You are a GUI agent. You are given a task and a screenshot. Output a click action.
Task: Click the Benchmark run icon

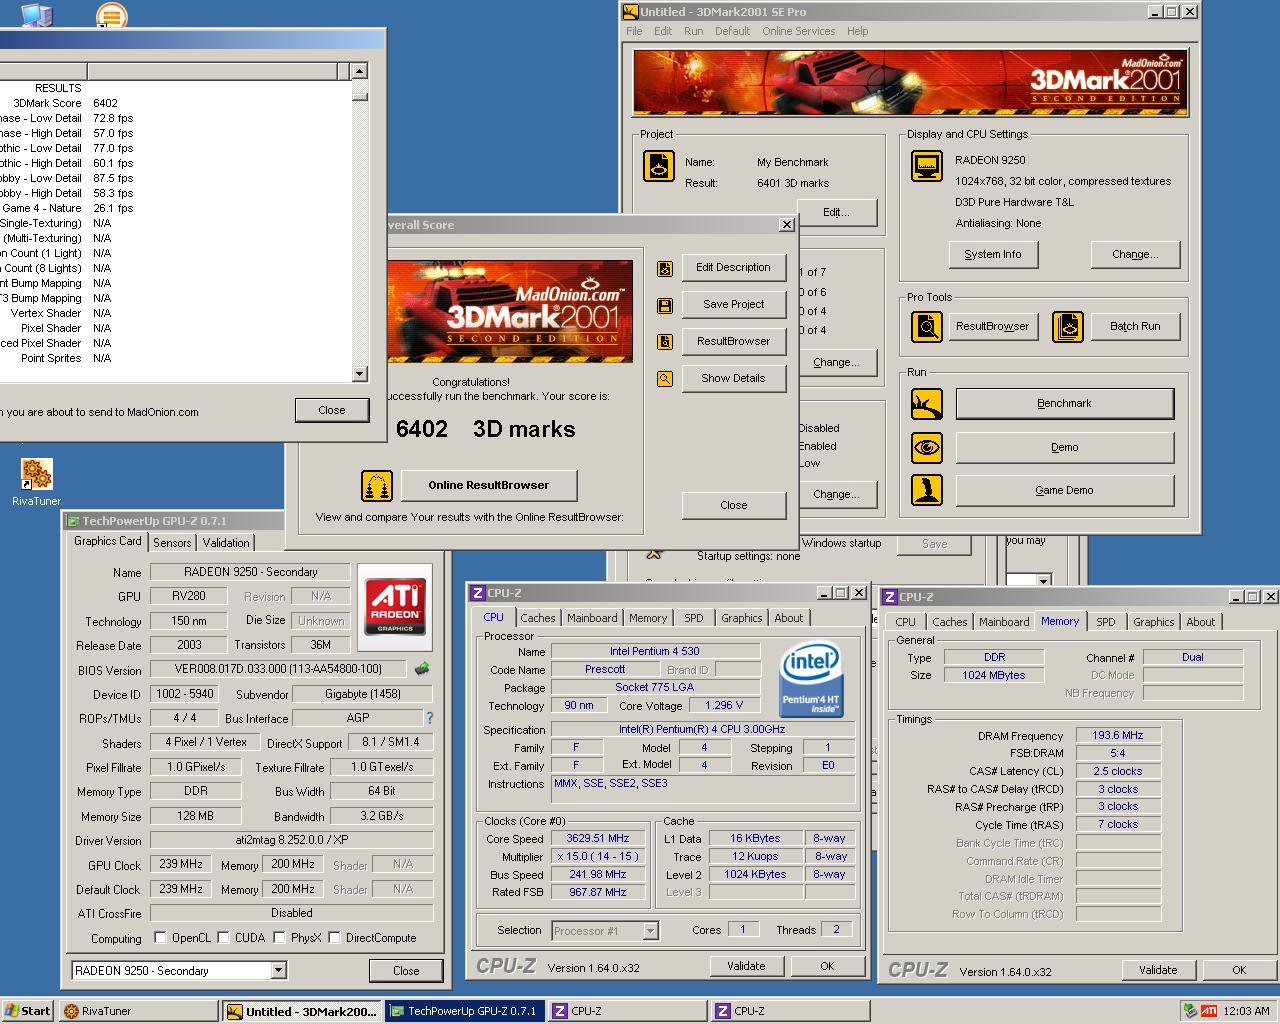pyautogui.click(x=927, y=404)
